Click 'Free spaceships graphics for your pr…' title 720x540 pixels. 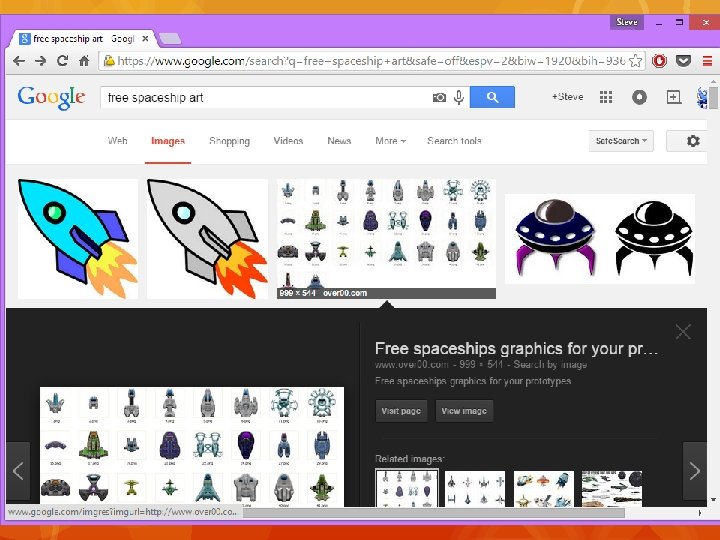coord(517,349)
